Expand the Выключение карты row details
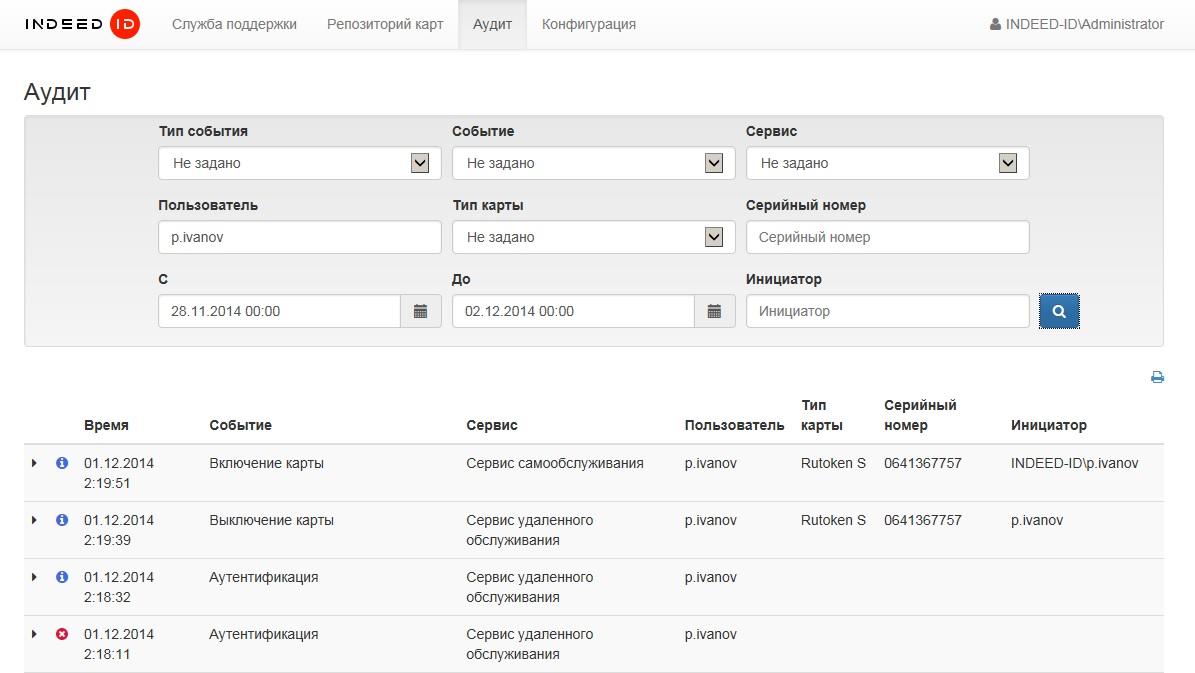The width and height of the screenshot is (1195, 673). [34, 521]
